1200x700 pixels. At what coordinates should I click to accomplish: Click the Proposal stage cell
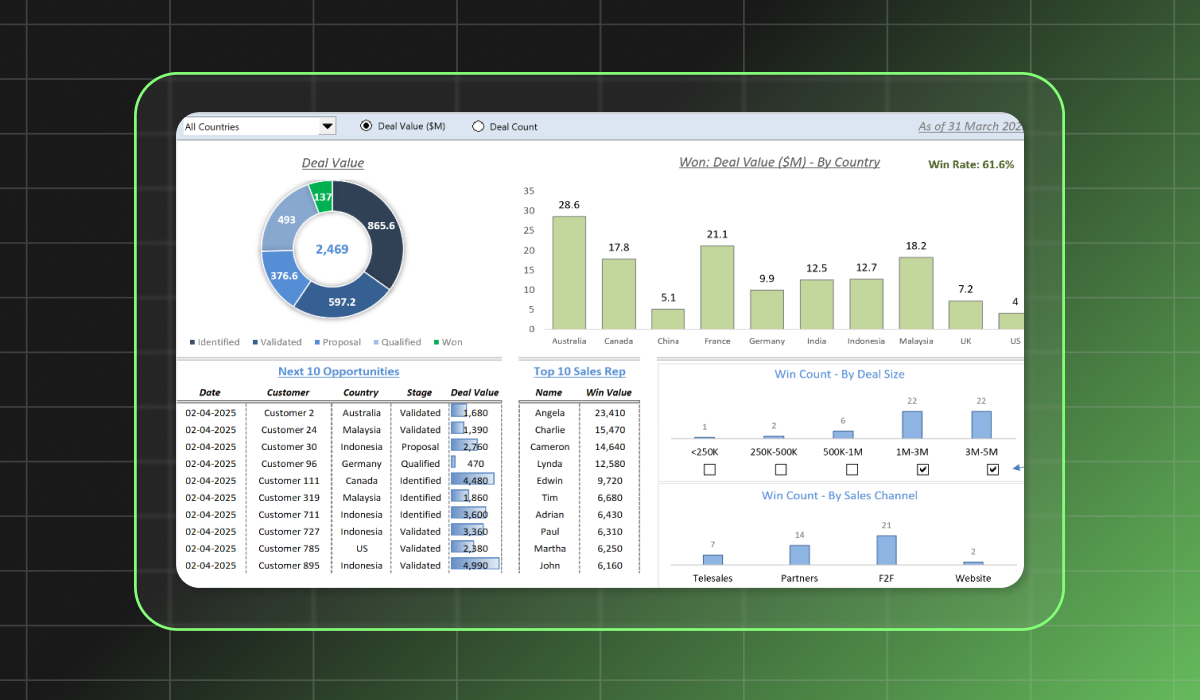(x=420, y=447)
